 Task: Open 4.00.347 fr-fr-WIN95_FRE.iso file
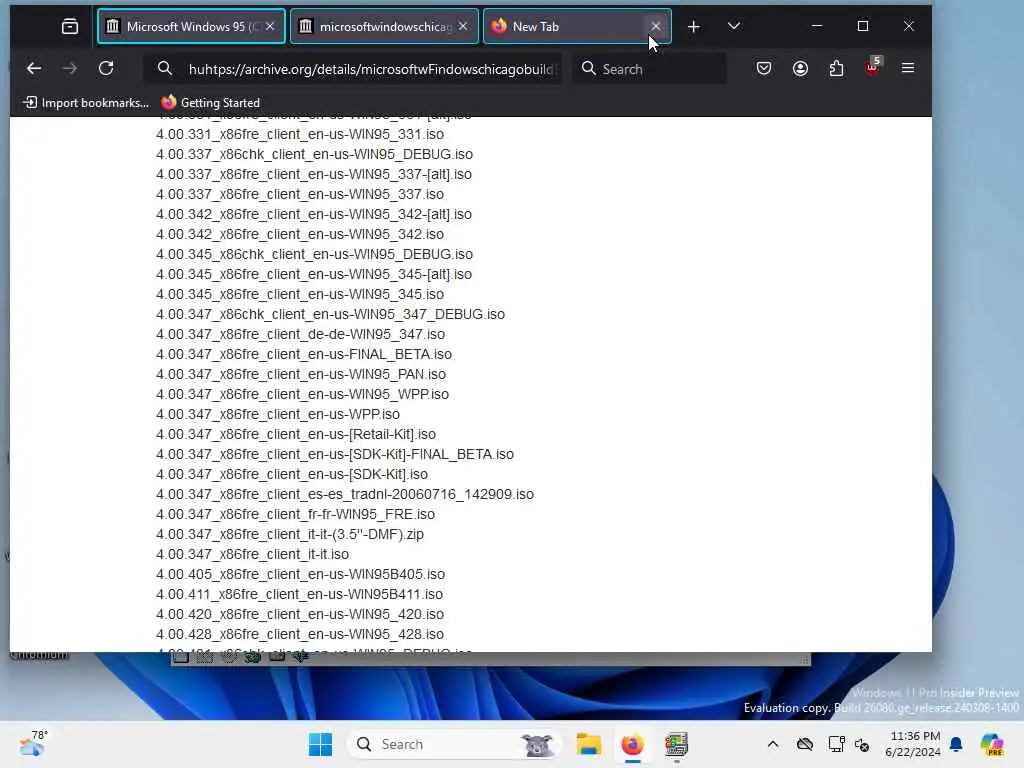tap(295, 514)
